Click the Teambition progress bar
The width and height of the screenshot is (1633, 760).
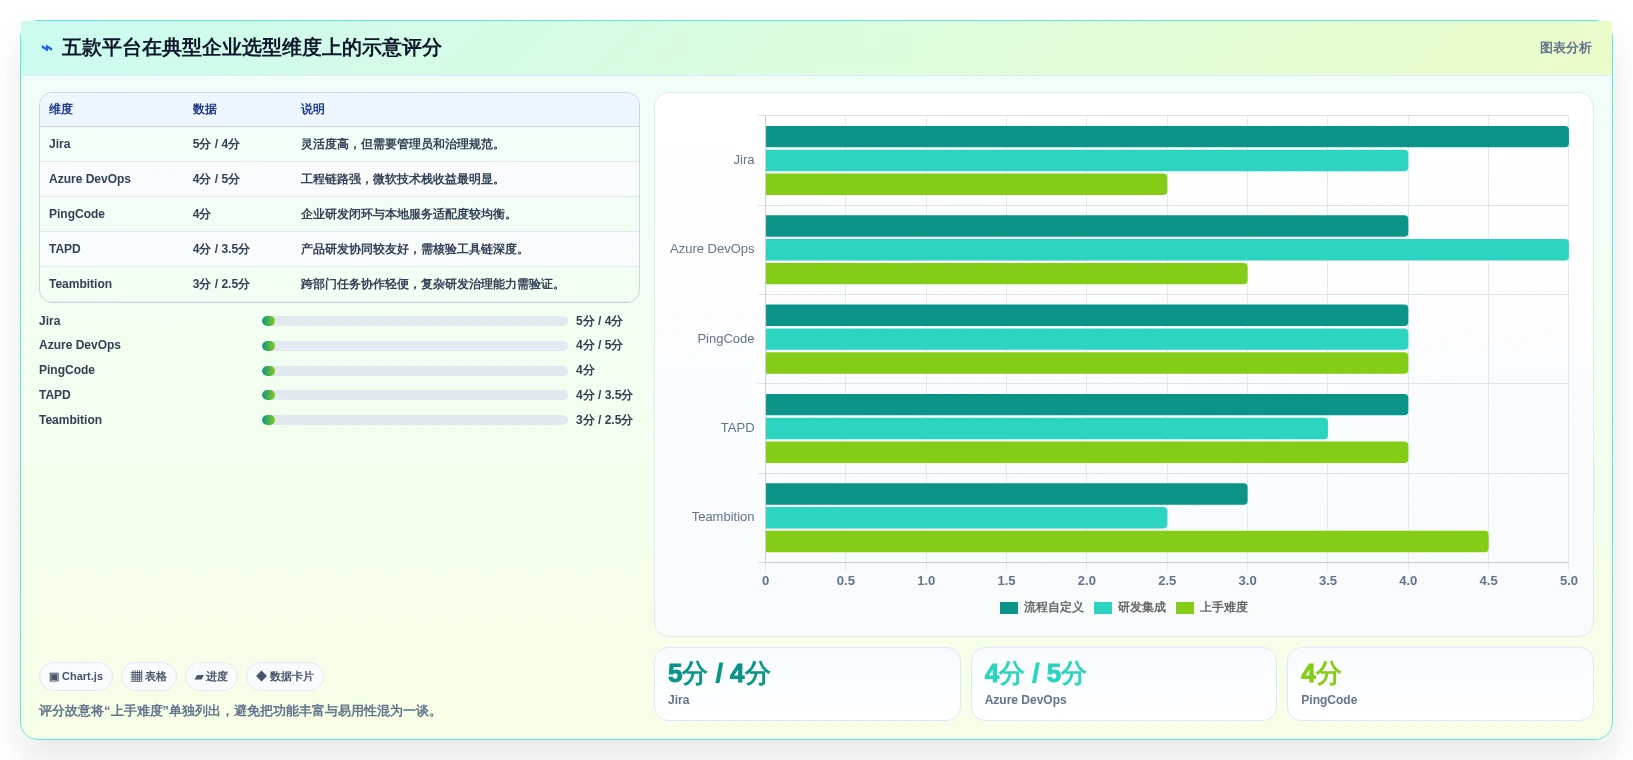click(x=415, y=420)
